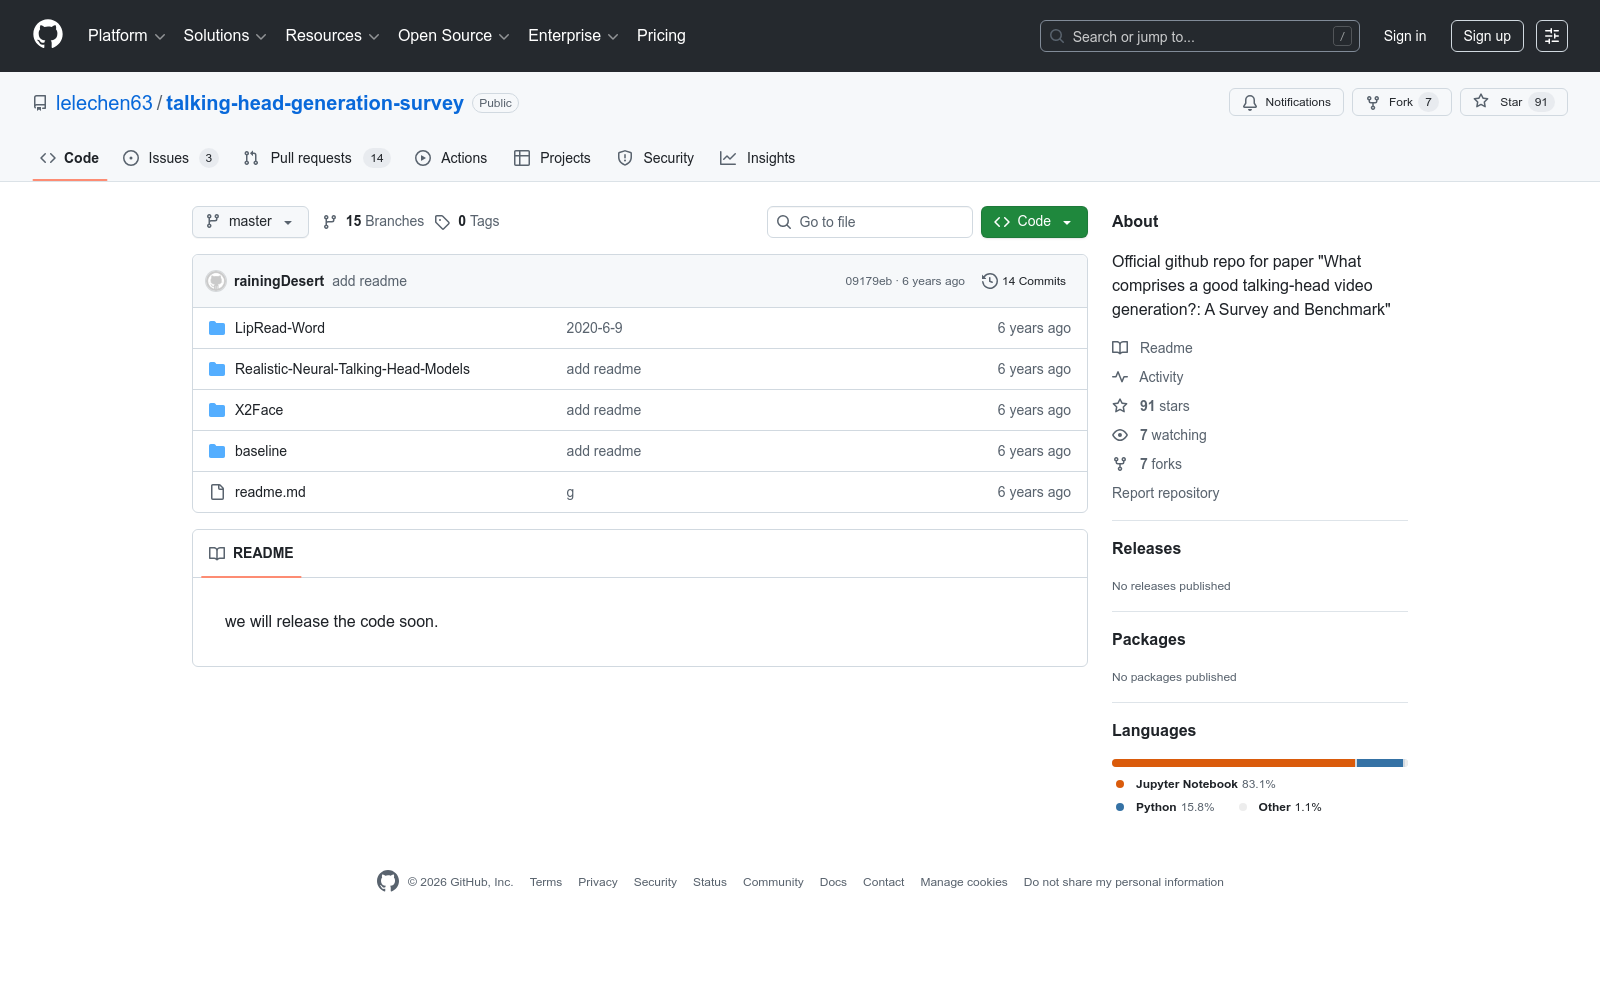Screen dimensions: 1600x1000
Task: Open the master branch selector dropdown
Action: click(250, 222)
